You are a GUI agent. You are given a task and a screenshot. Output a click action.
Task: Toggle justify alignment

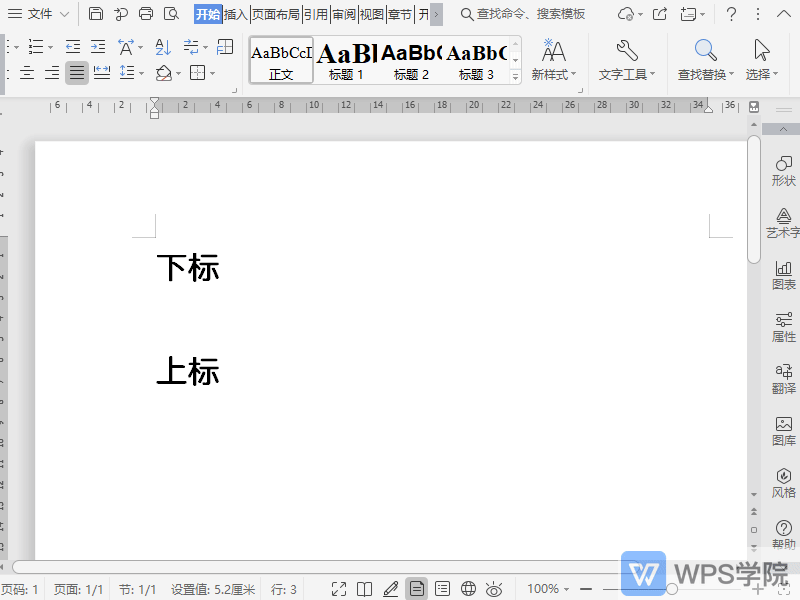click(76, 72)
